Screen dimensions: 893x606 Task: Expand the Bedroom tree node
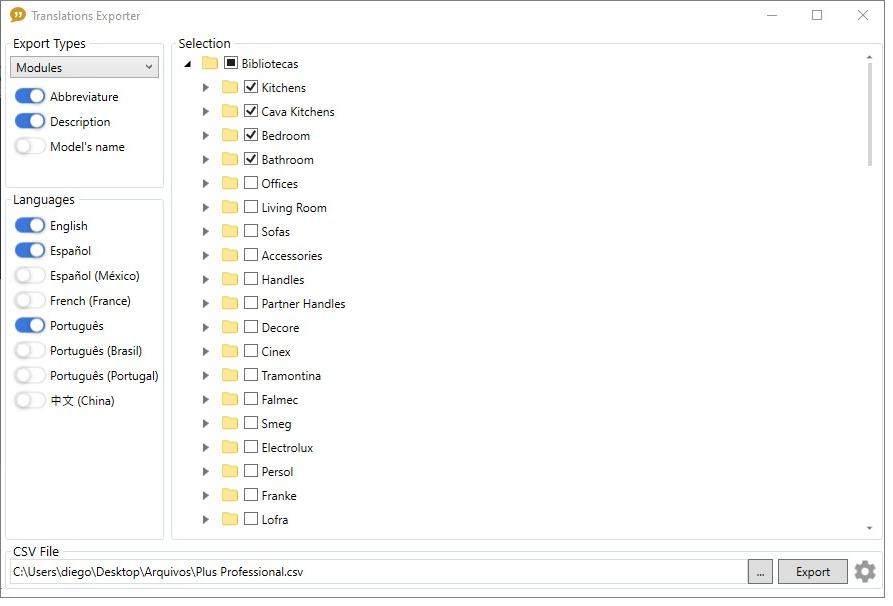tap(207, 136)
